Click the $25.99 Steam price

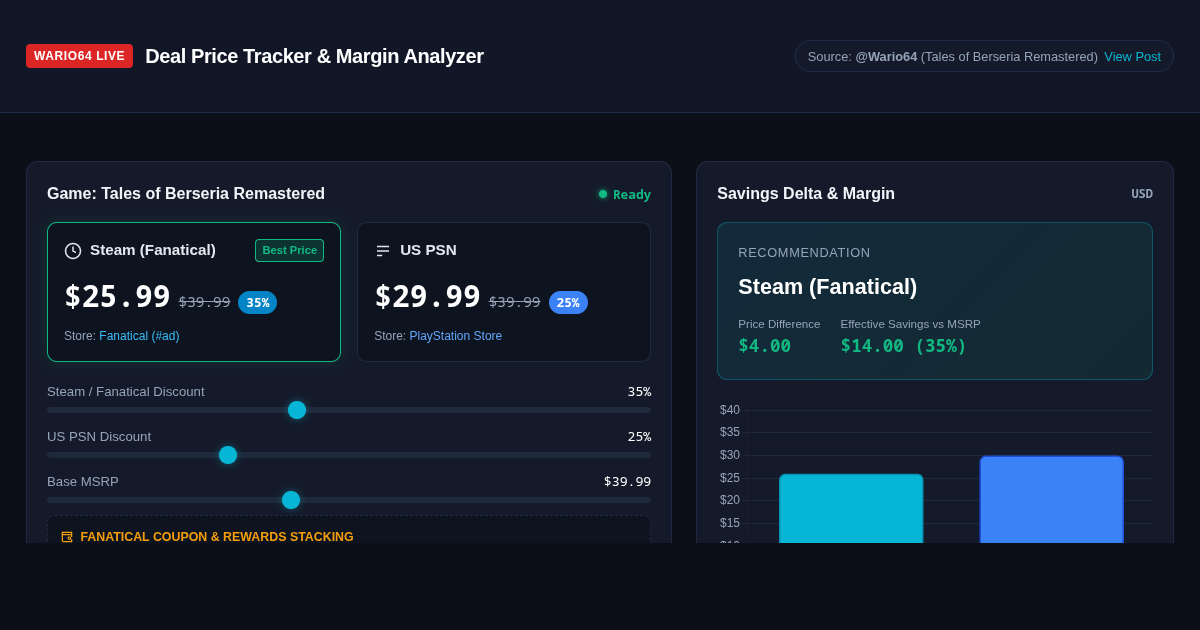pos(117,297)
